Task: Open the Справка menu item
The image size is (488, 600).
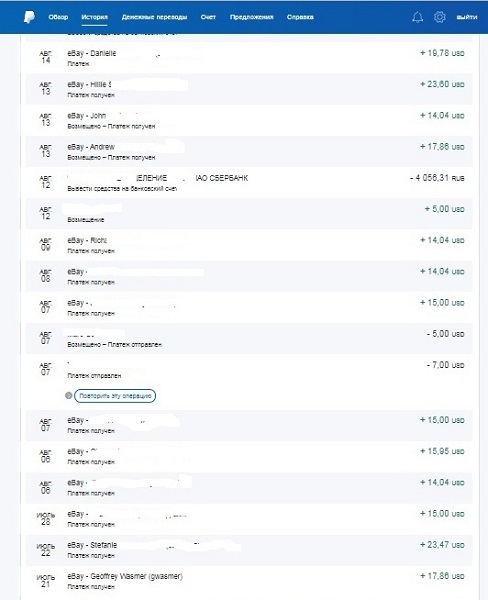Action: pos(300,17)
